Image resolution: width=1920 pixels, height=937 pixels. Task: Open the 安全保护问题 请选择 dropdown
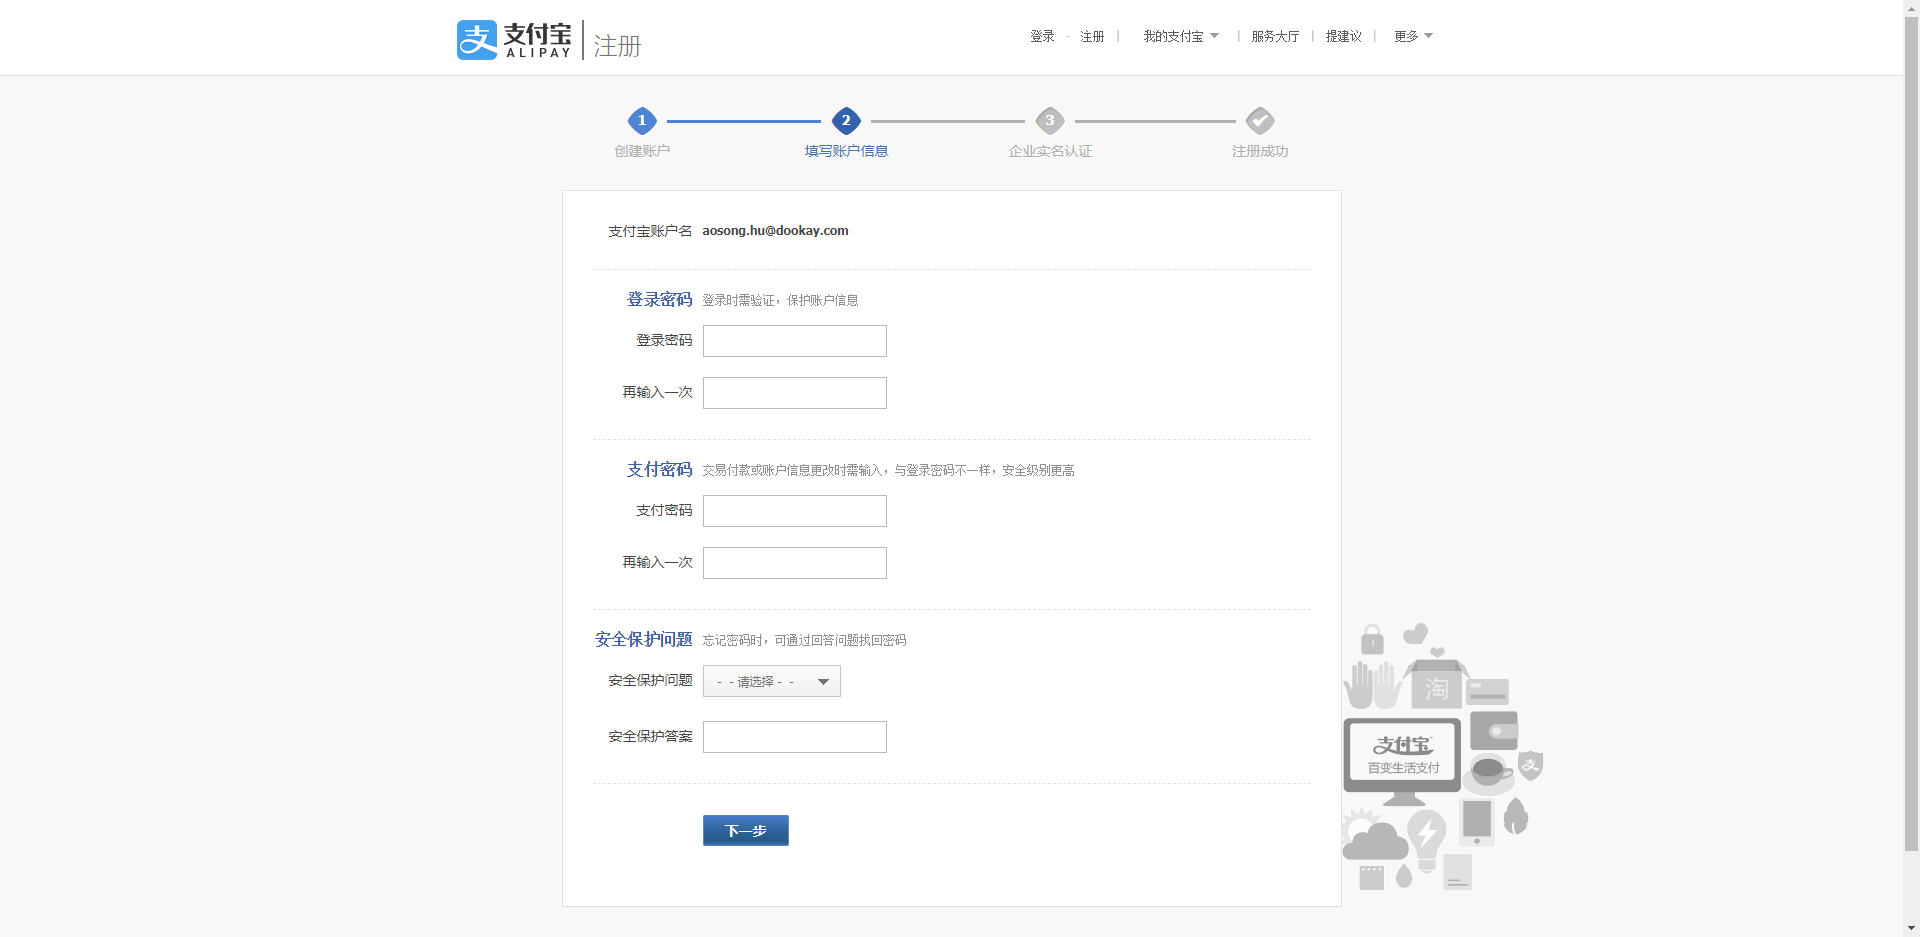772,681
